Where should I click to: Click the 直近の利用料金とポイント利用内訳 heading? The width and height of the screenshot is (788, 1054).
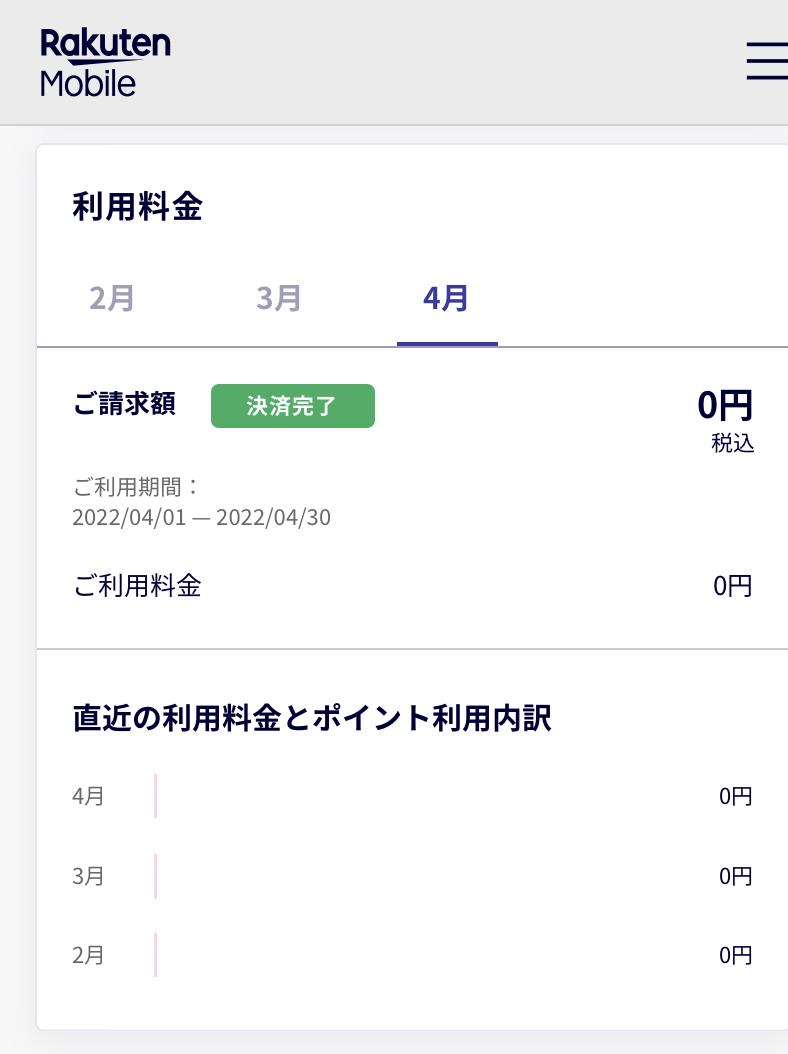point(312,719)
